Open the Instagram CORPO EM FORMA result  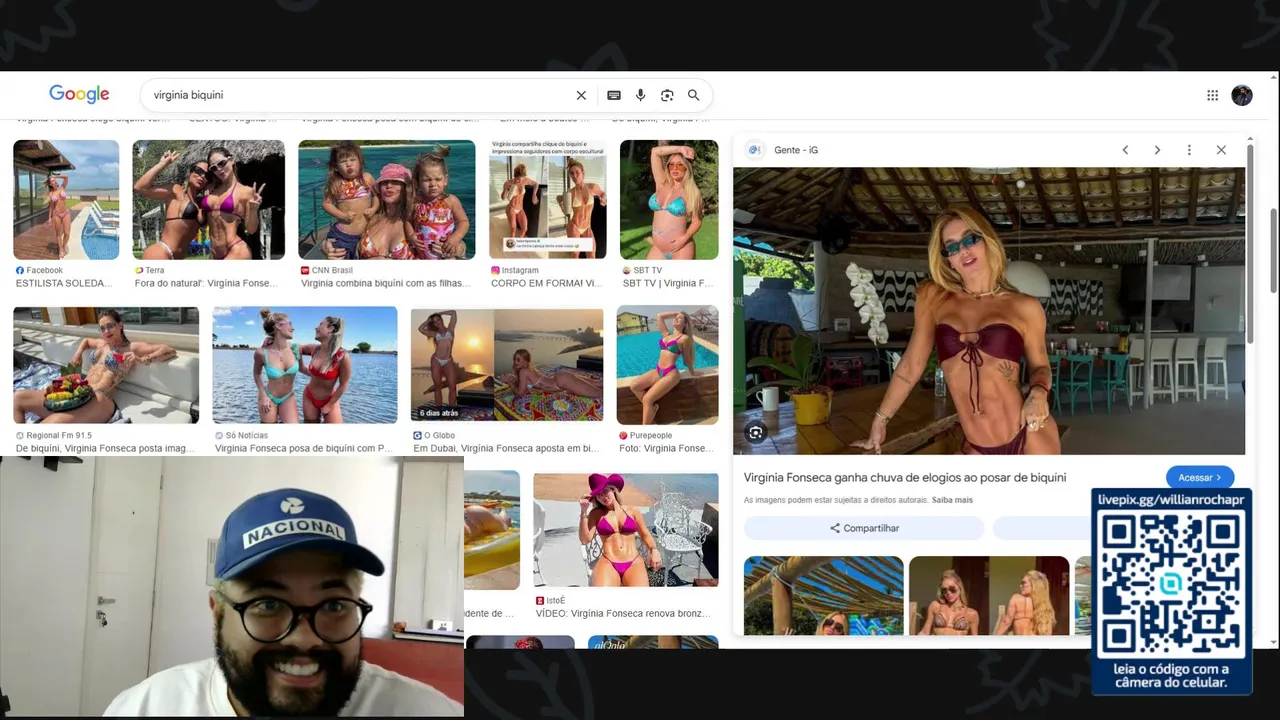coord(547,200)
